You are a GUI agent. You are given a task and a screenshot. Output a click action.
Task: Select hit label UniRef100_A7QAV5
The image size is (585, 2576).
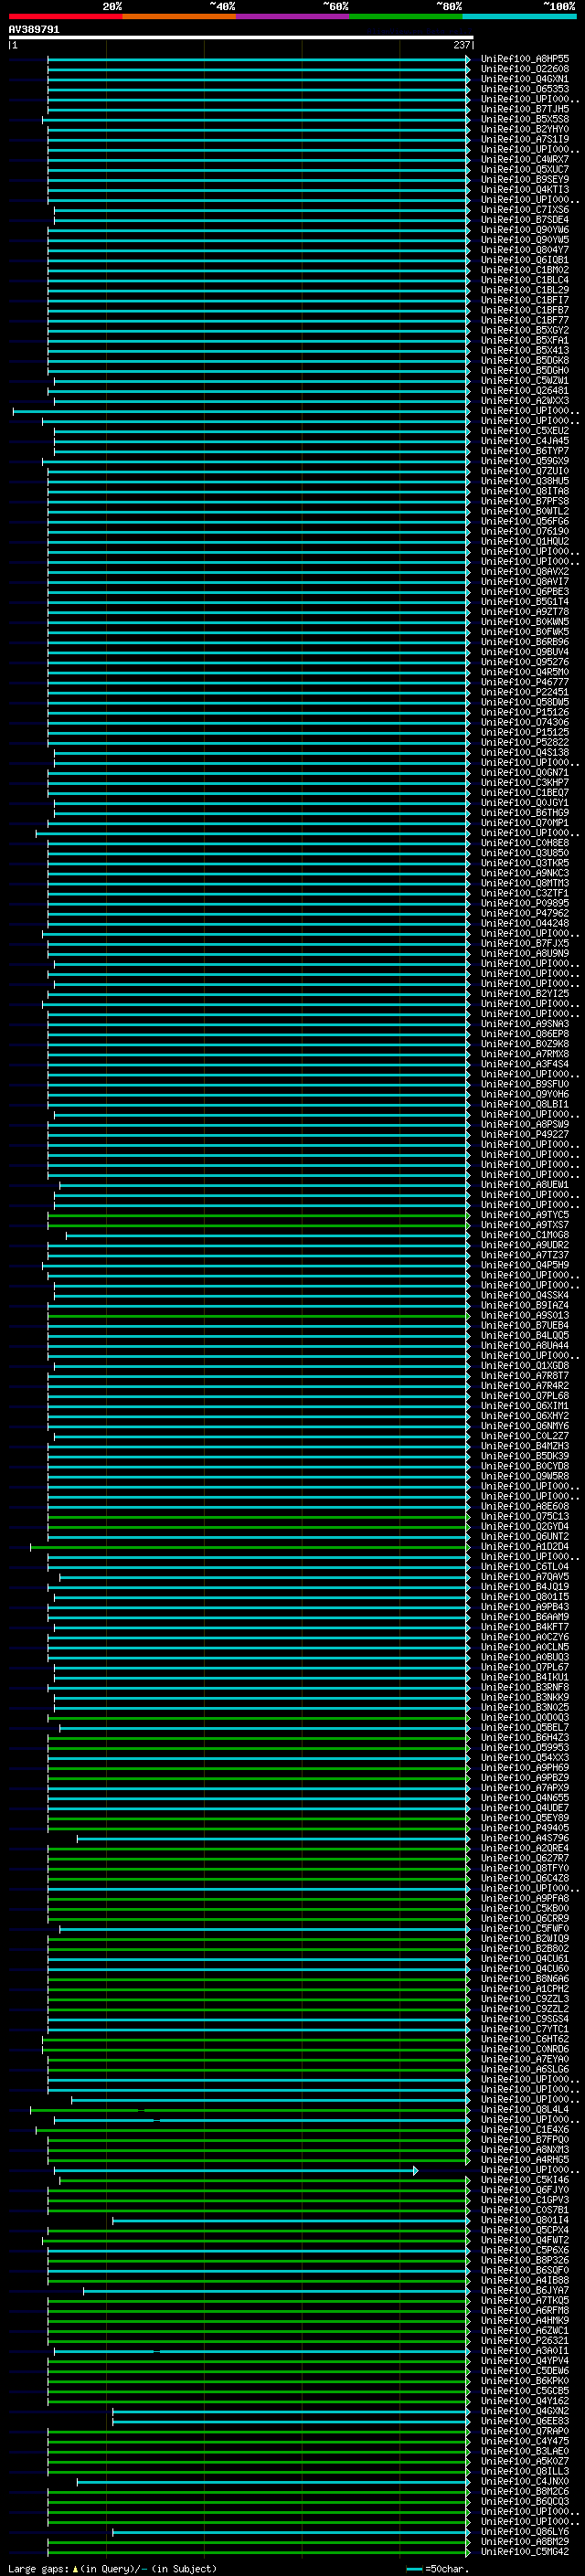[x=525, y=1577]
